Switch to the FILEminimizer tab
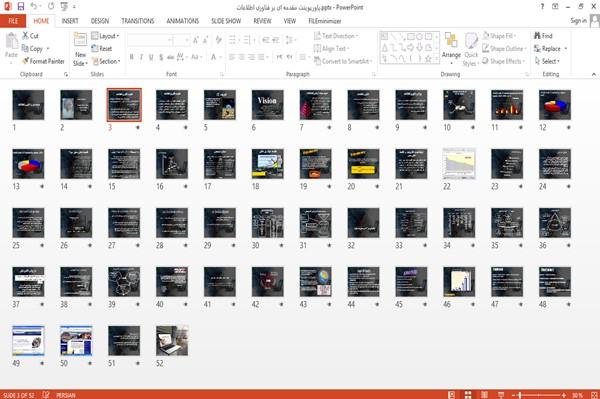Viewport: 600px width, 399px height. pos(325,21)
